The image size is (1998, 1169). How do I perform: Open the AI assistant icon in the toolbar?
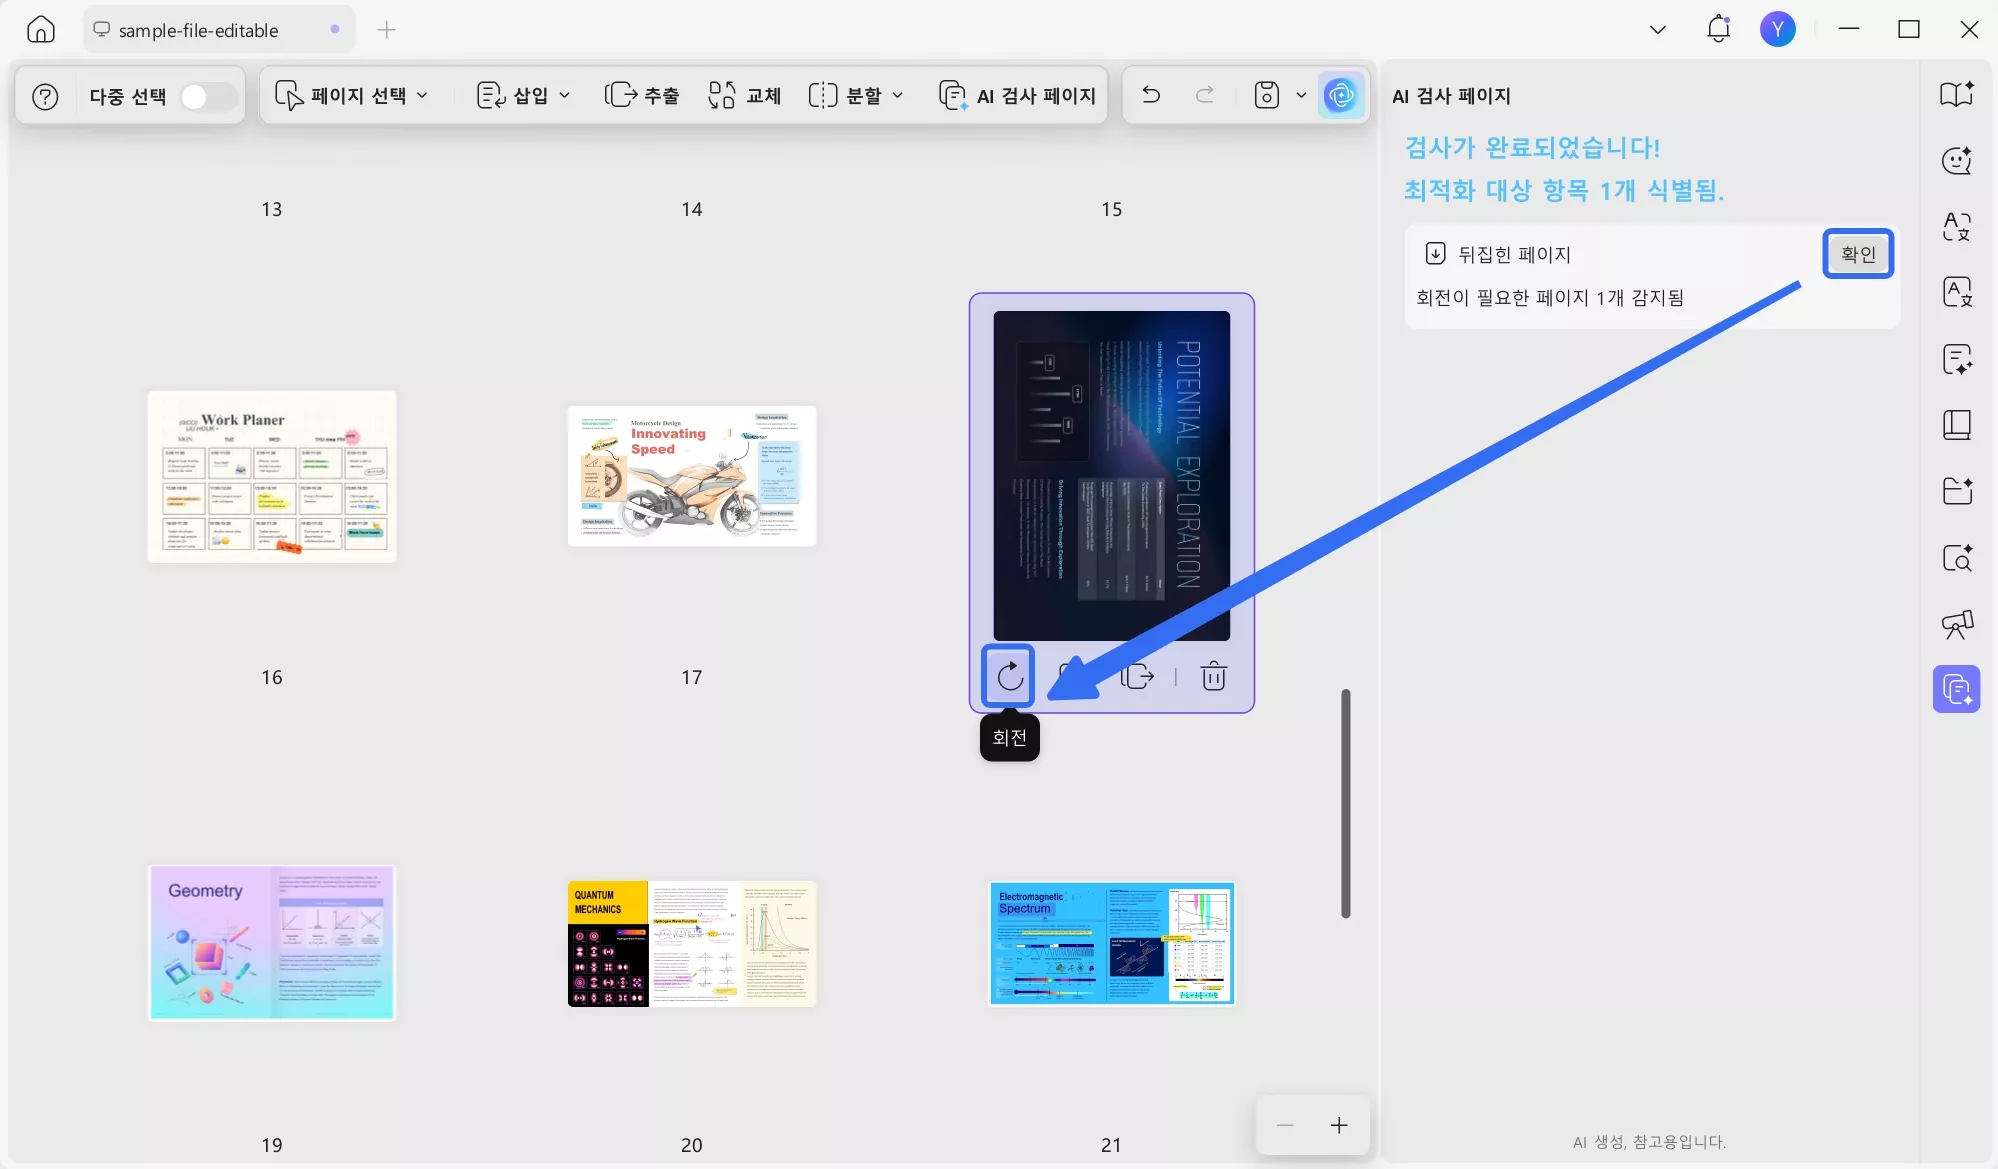point(1340,95)
